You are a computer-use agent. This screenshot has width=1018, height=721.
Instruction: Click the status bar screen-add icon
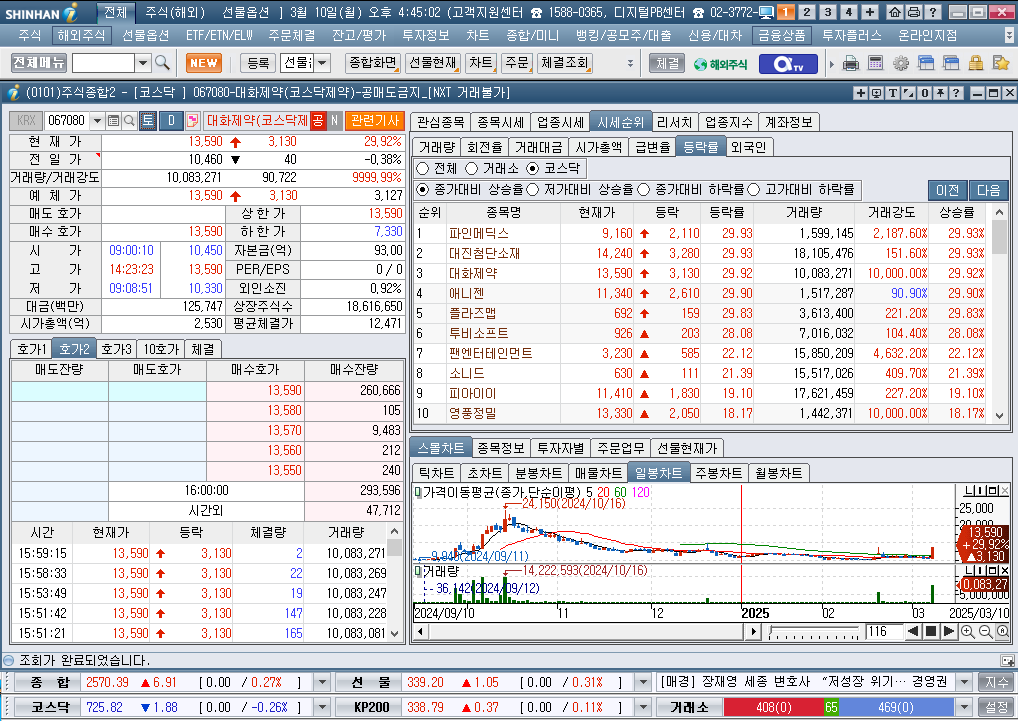(1007, 661)
